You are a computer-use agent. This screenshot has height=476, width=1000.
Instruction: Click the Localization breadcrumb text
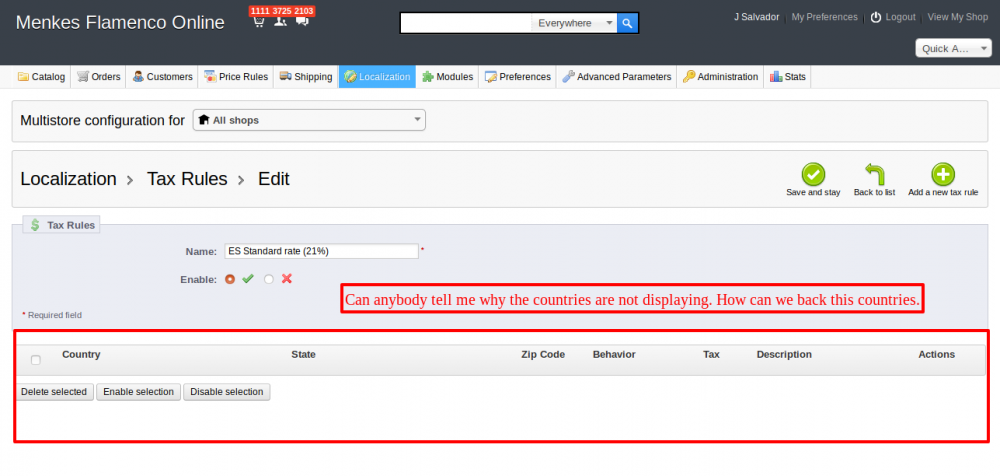[68, 179]
